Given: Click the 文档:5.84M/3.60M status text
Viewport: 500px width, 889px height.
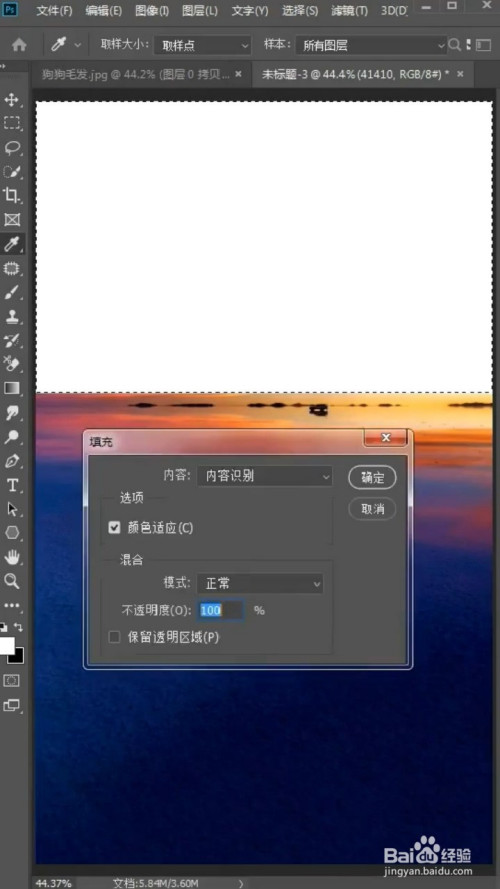Looking at the screenshot, I should [155, 883].
